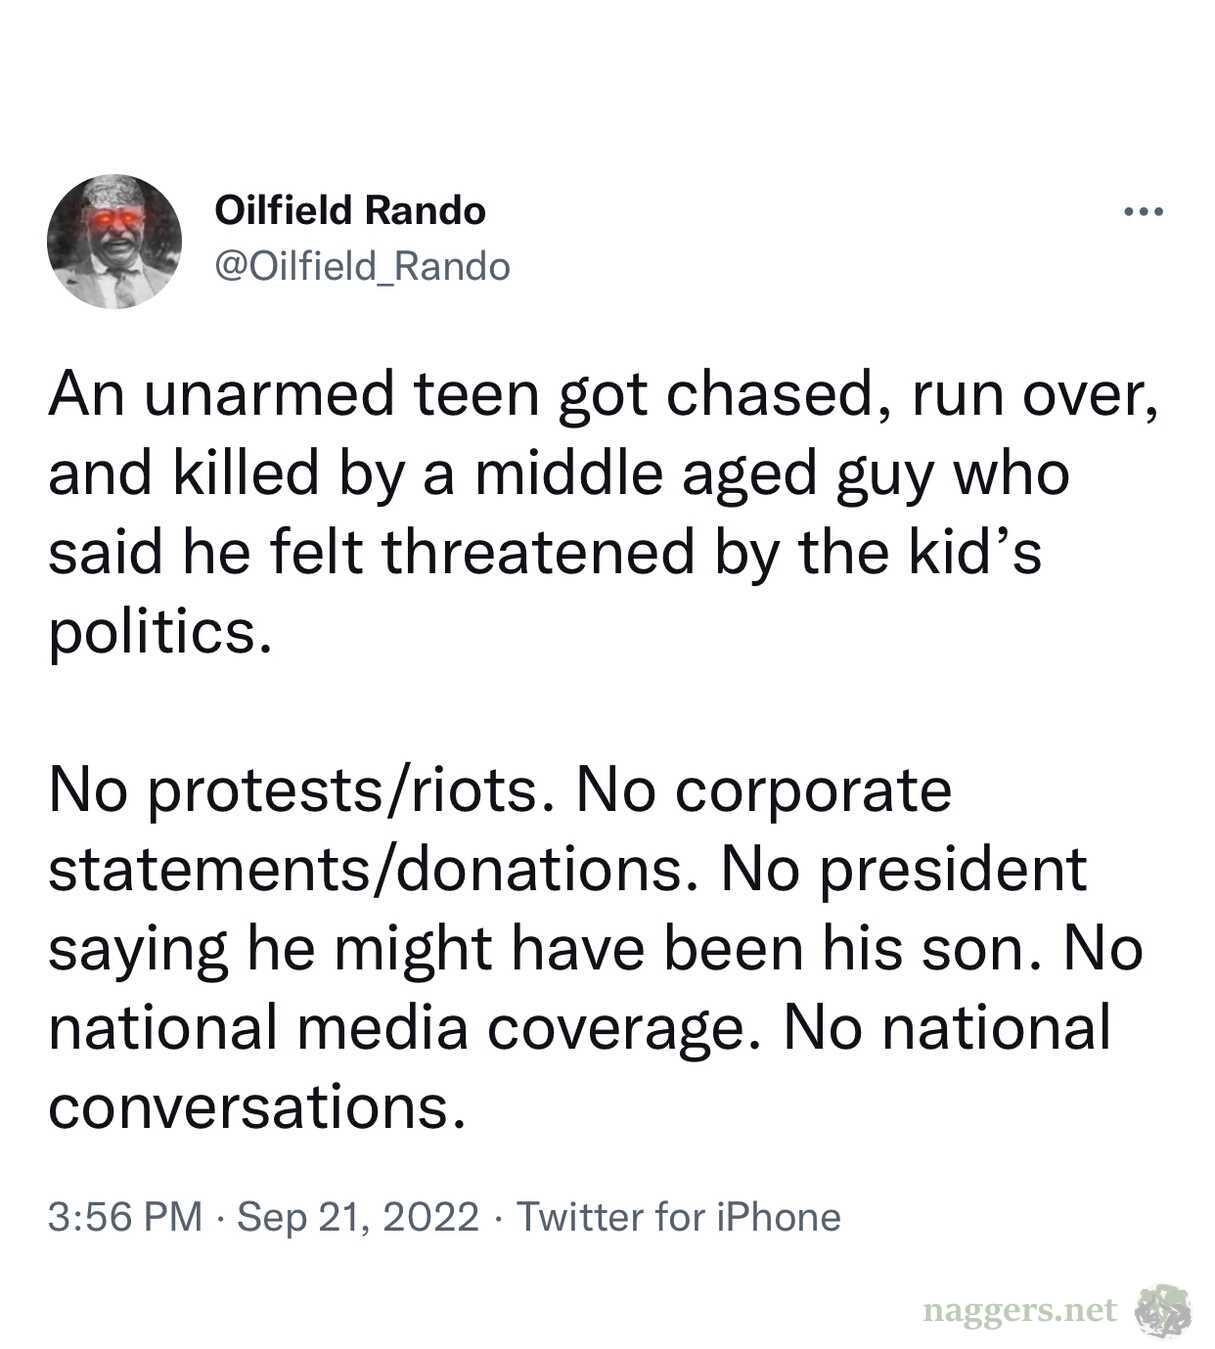
Task: Click the line "and killed by a middle aged guy"
Action: (558, 473)
